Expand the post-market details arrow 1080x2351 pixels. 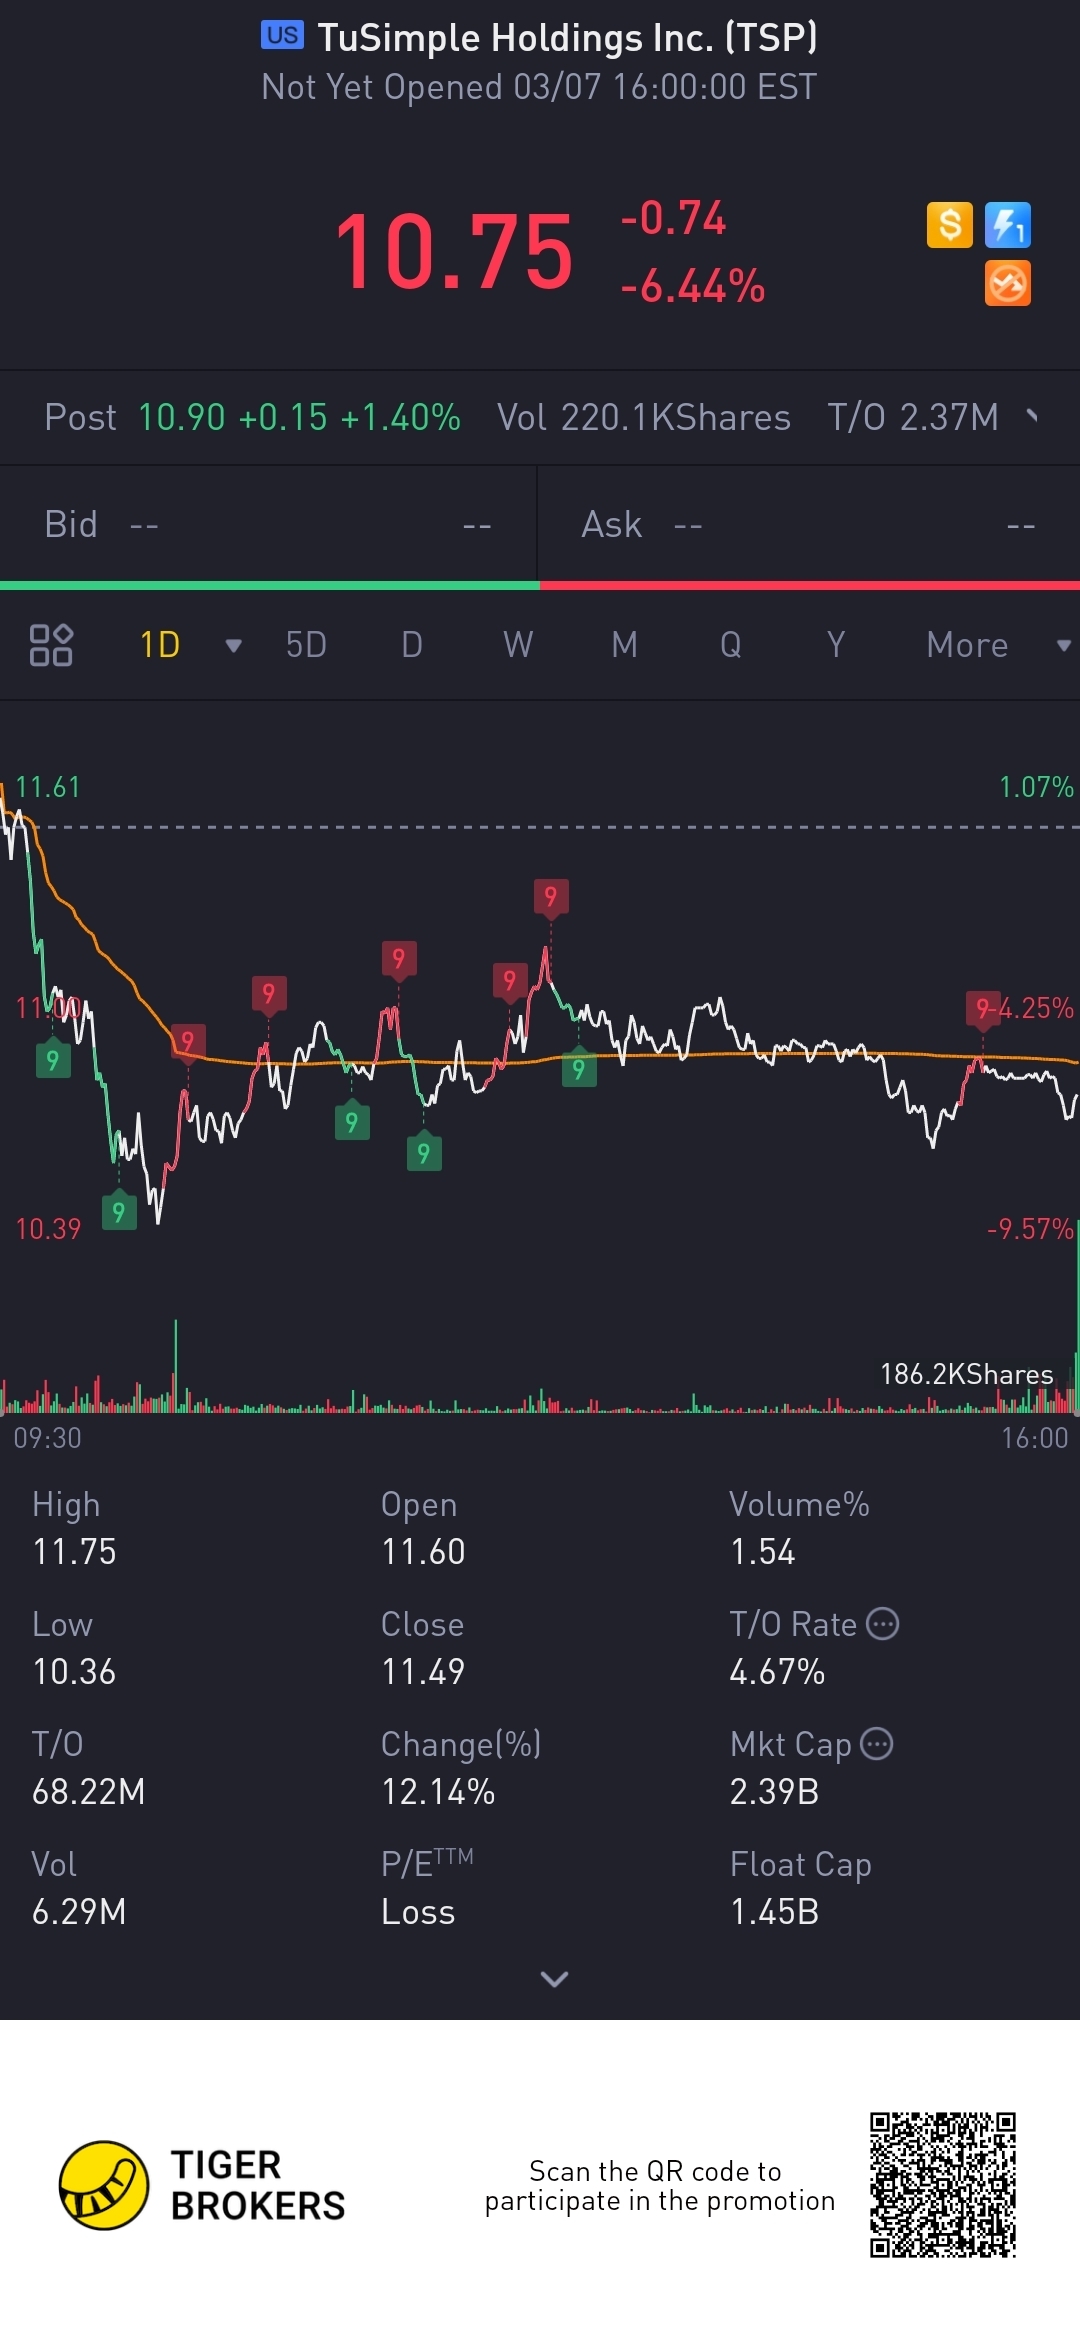pos(1032,416)
